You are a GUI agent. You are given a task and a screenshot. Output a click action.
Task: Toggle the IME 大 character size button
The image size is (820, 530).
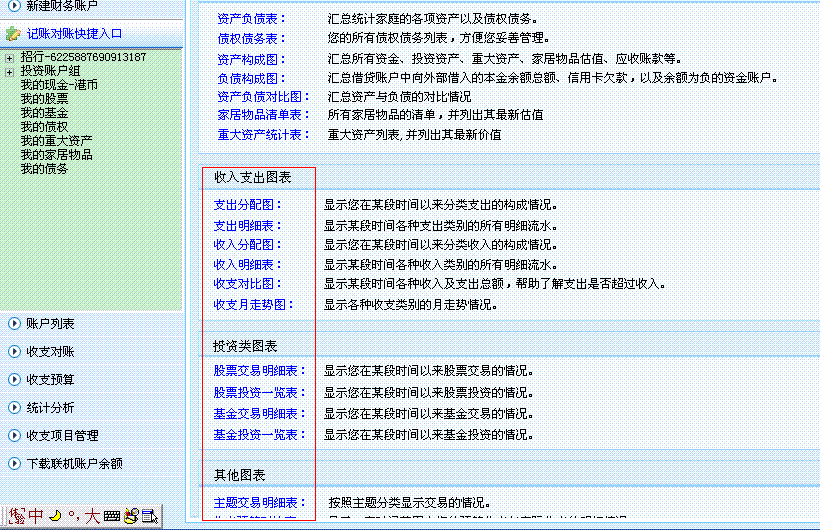(x=92, y=516)
